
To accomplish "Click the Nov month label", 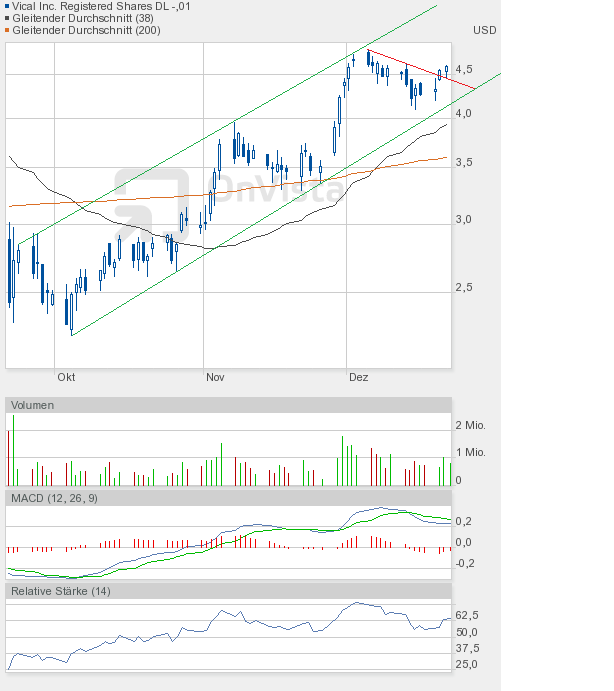I will [x=215, y=377].
